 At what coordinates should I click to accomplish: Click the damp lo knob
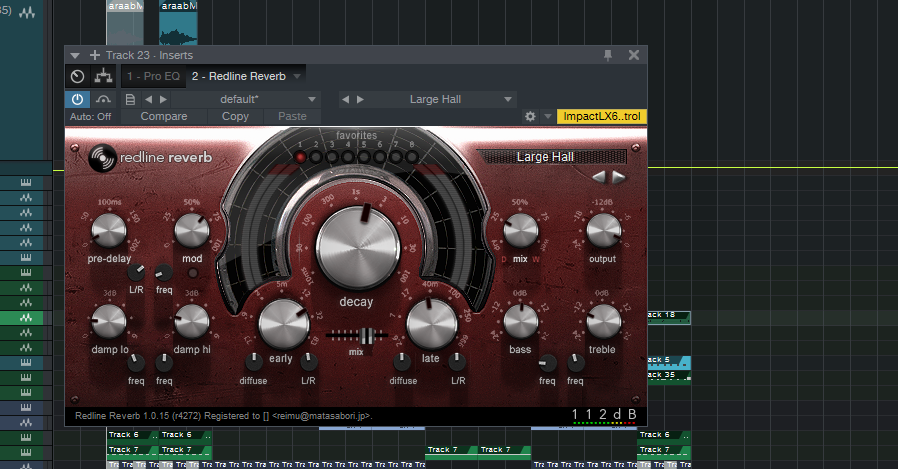tap(109, 322)
